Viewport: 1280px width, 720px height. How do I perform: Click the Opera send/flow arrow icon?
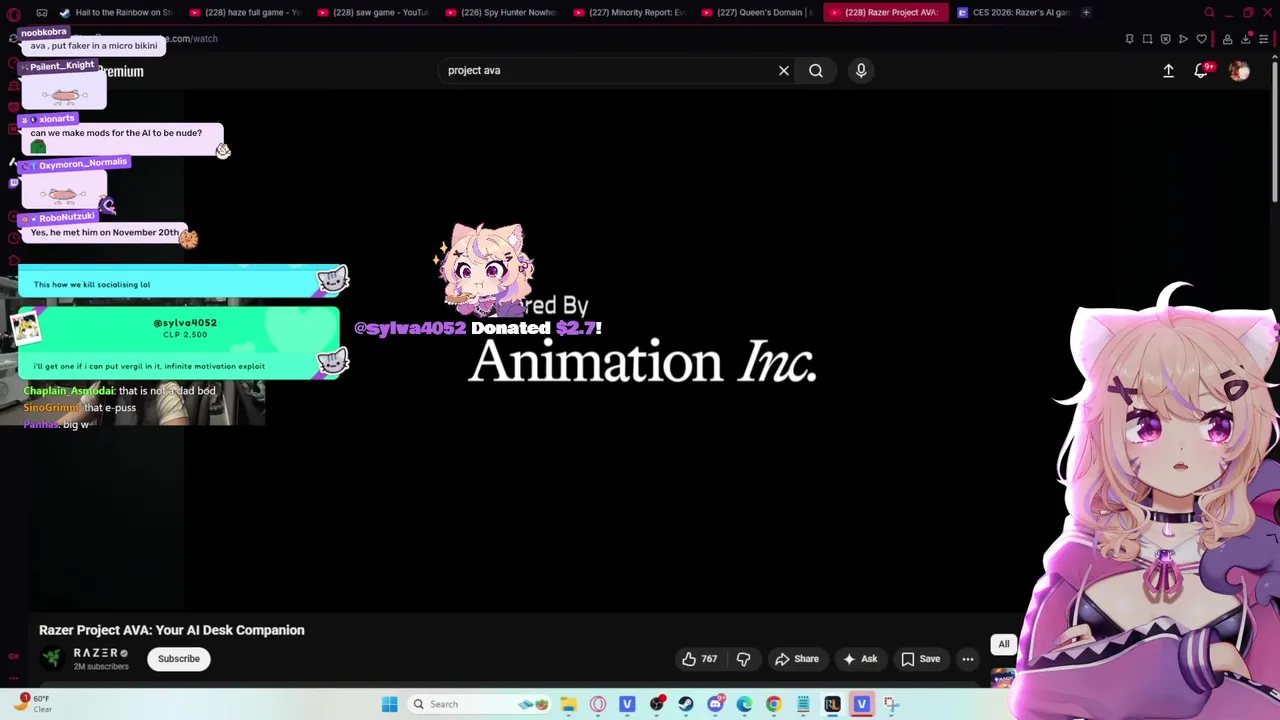(1183, 39)
